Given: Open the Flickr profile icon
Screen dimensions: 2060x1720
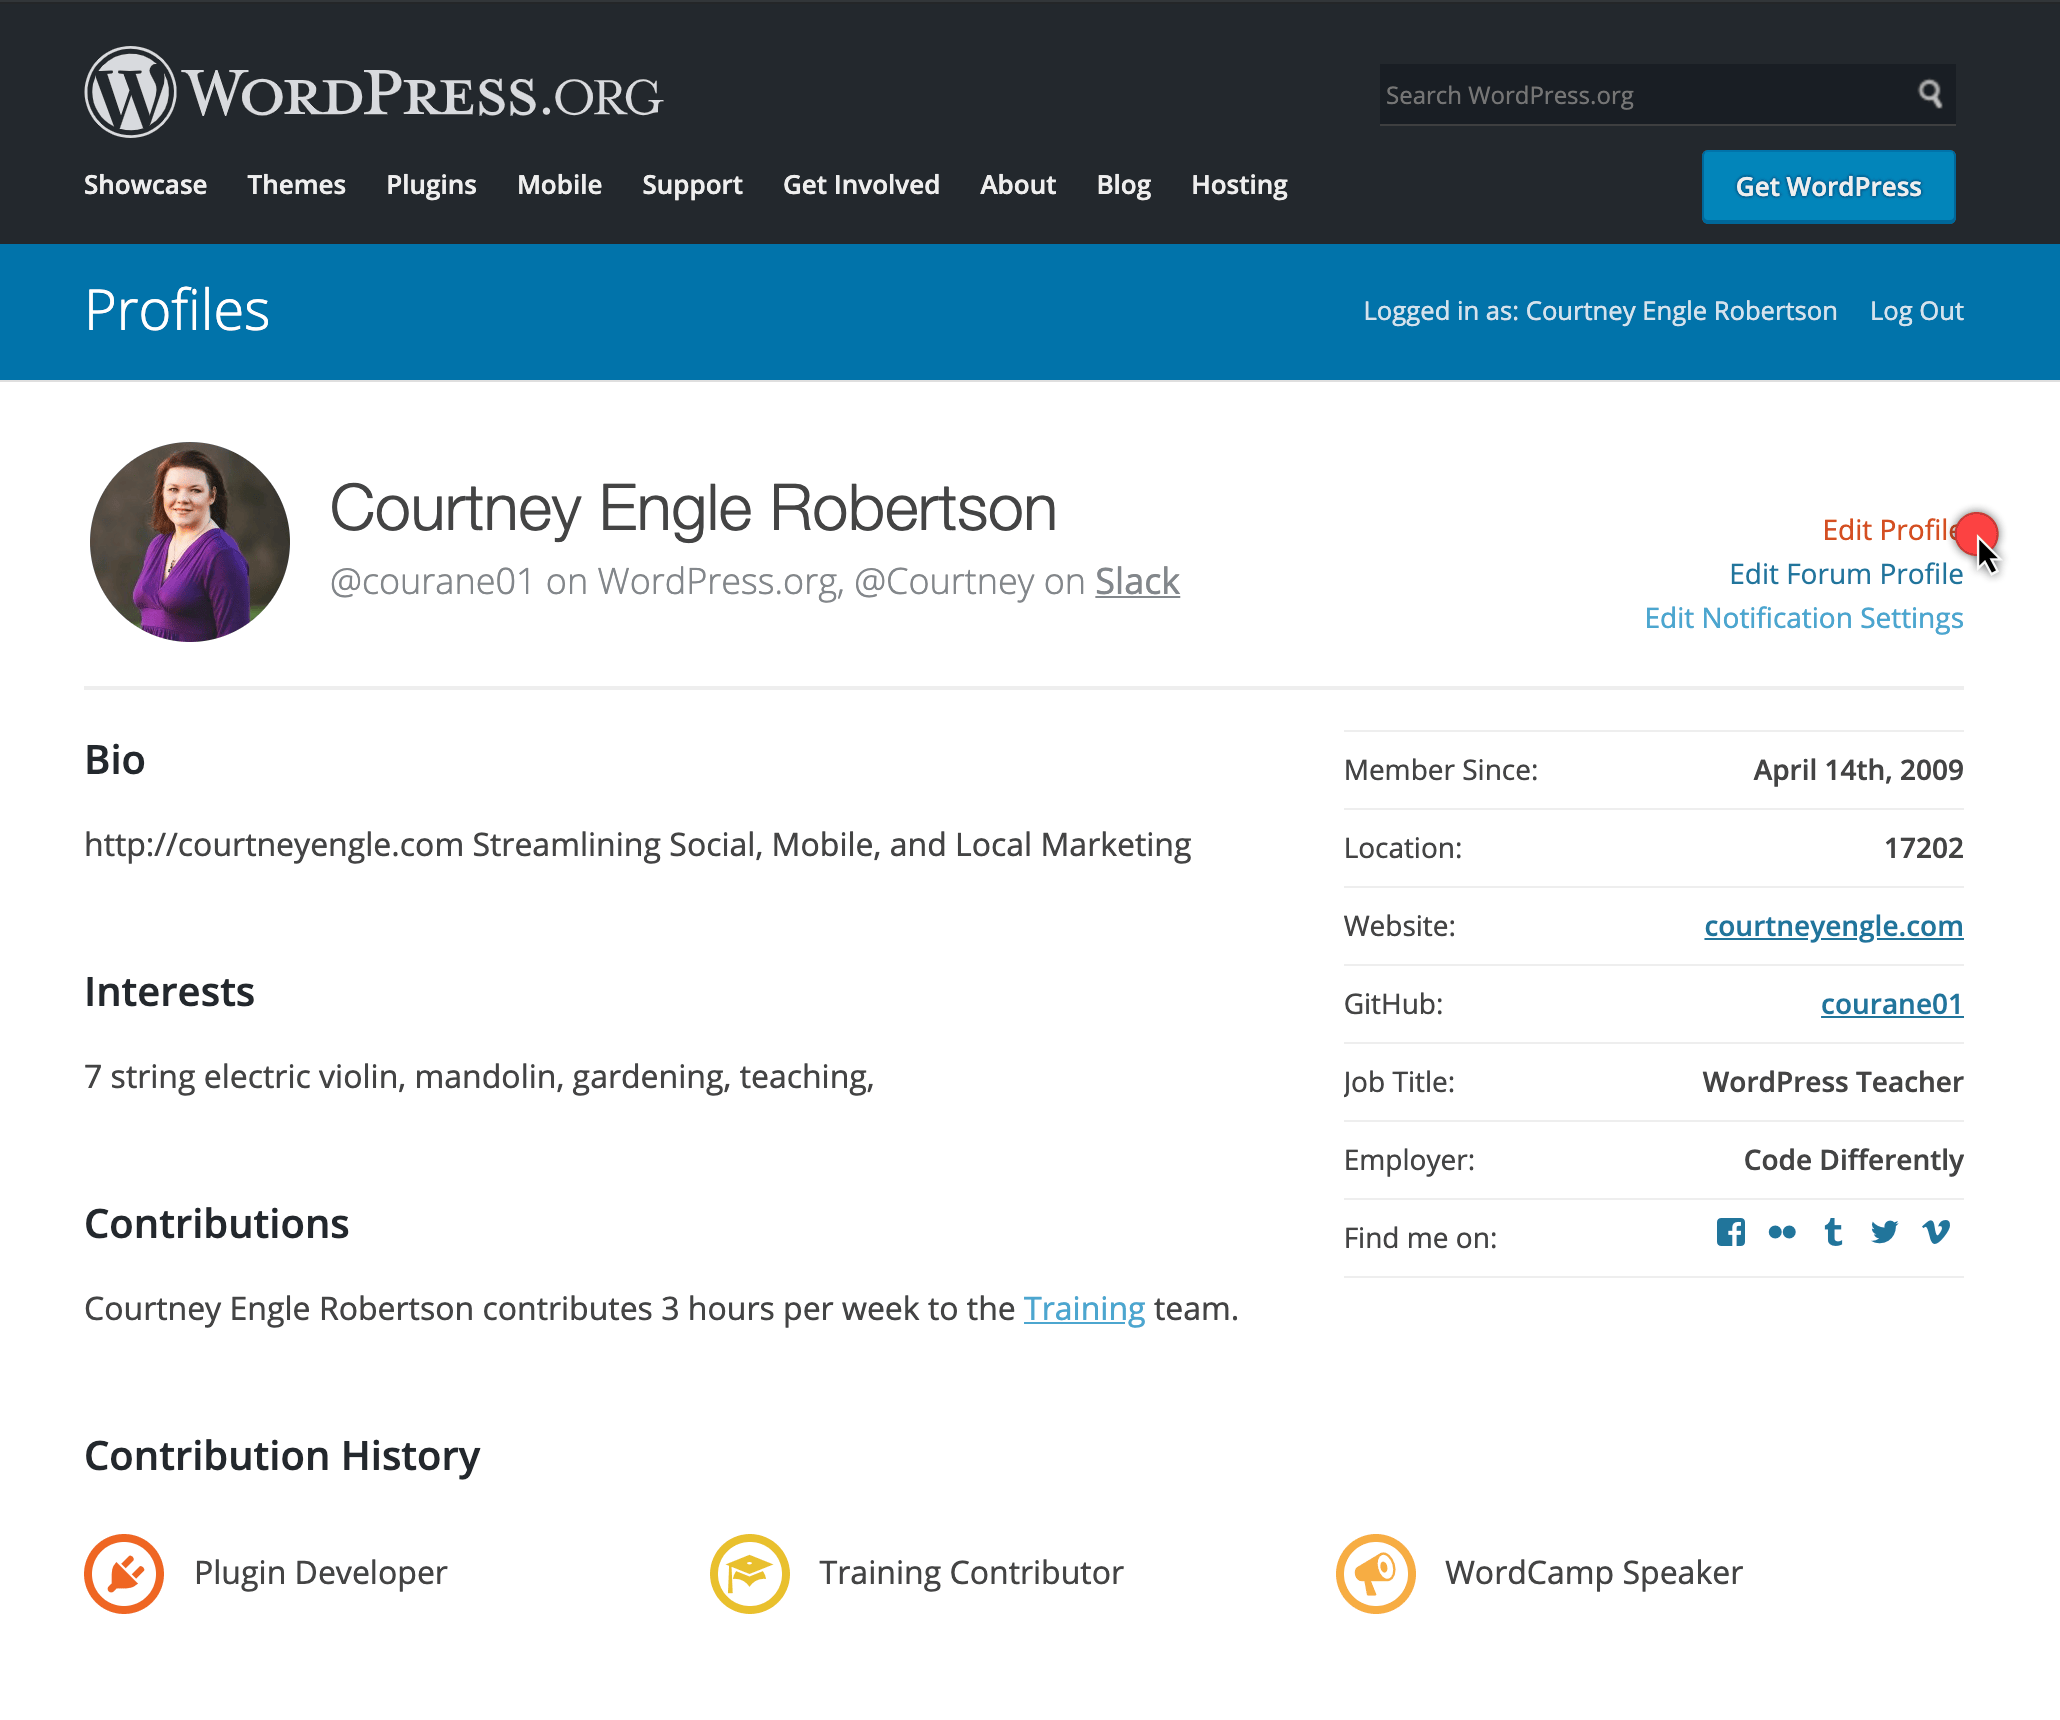Looking at the screenshot, I should coord(1782,1232).
